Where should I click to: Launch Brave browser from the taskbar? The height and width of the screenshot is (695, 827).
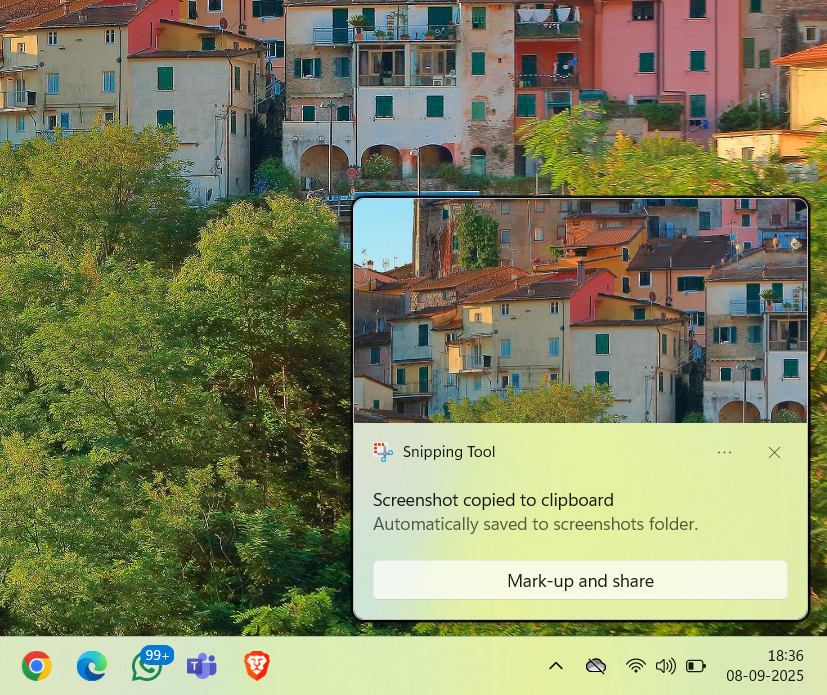pyautogui.click(x=257, y=666)
